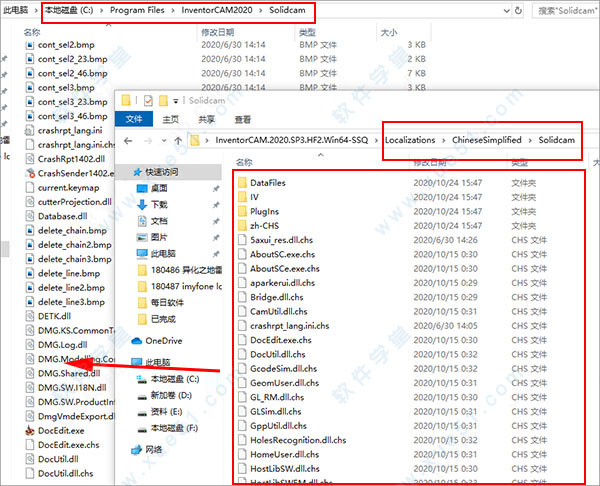The height and width of the screenshot is (486, 600).
Task: Click the 快速访问 star icon
Action: [138, 170]
